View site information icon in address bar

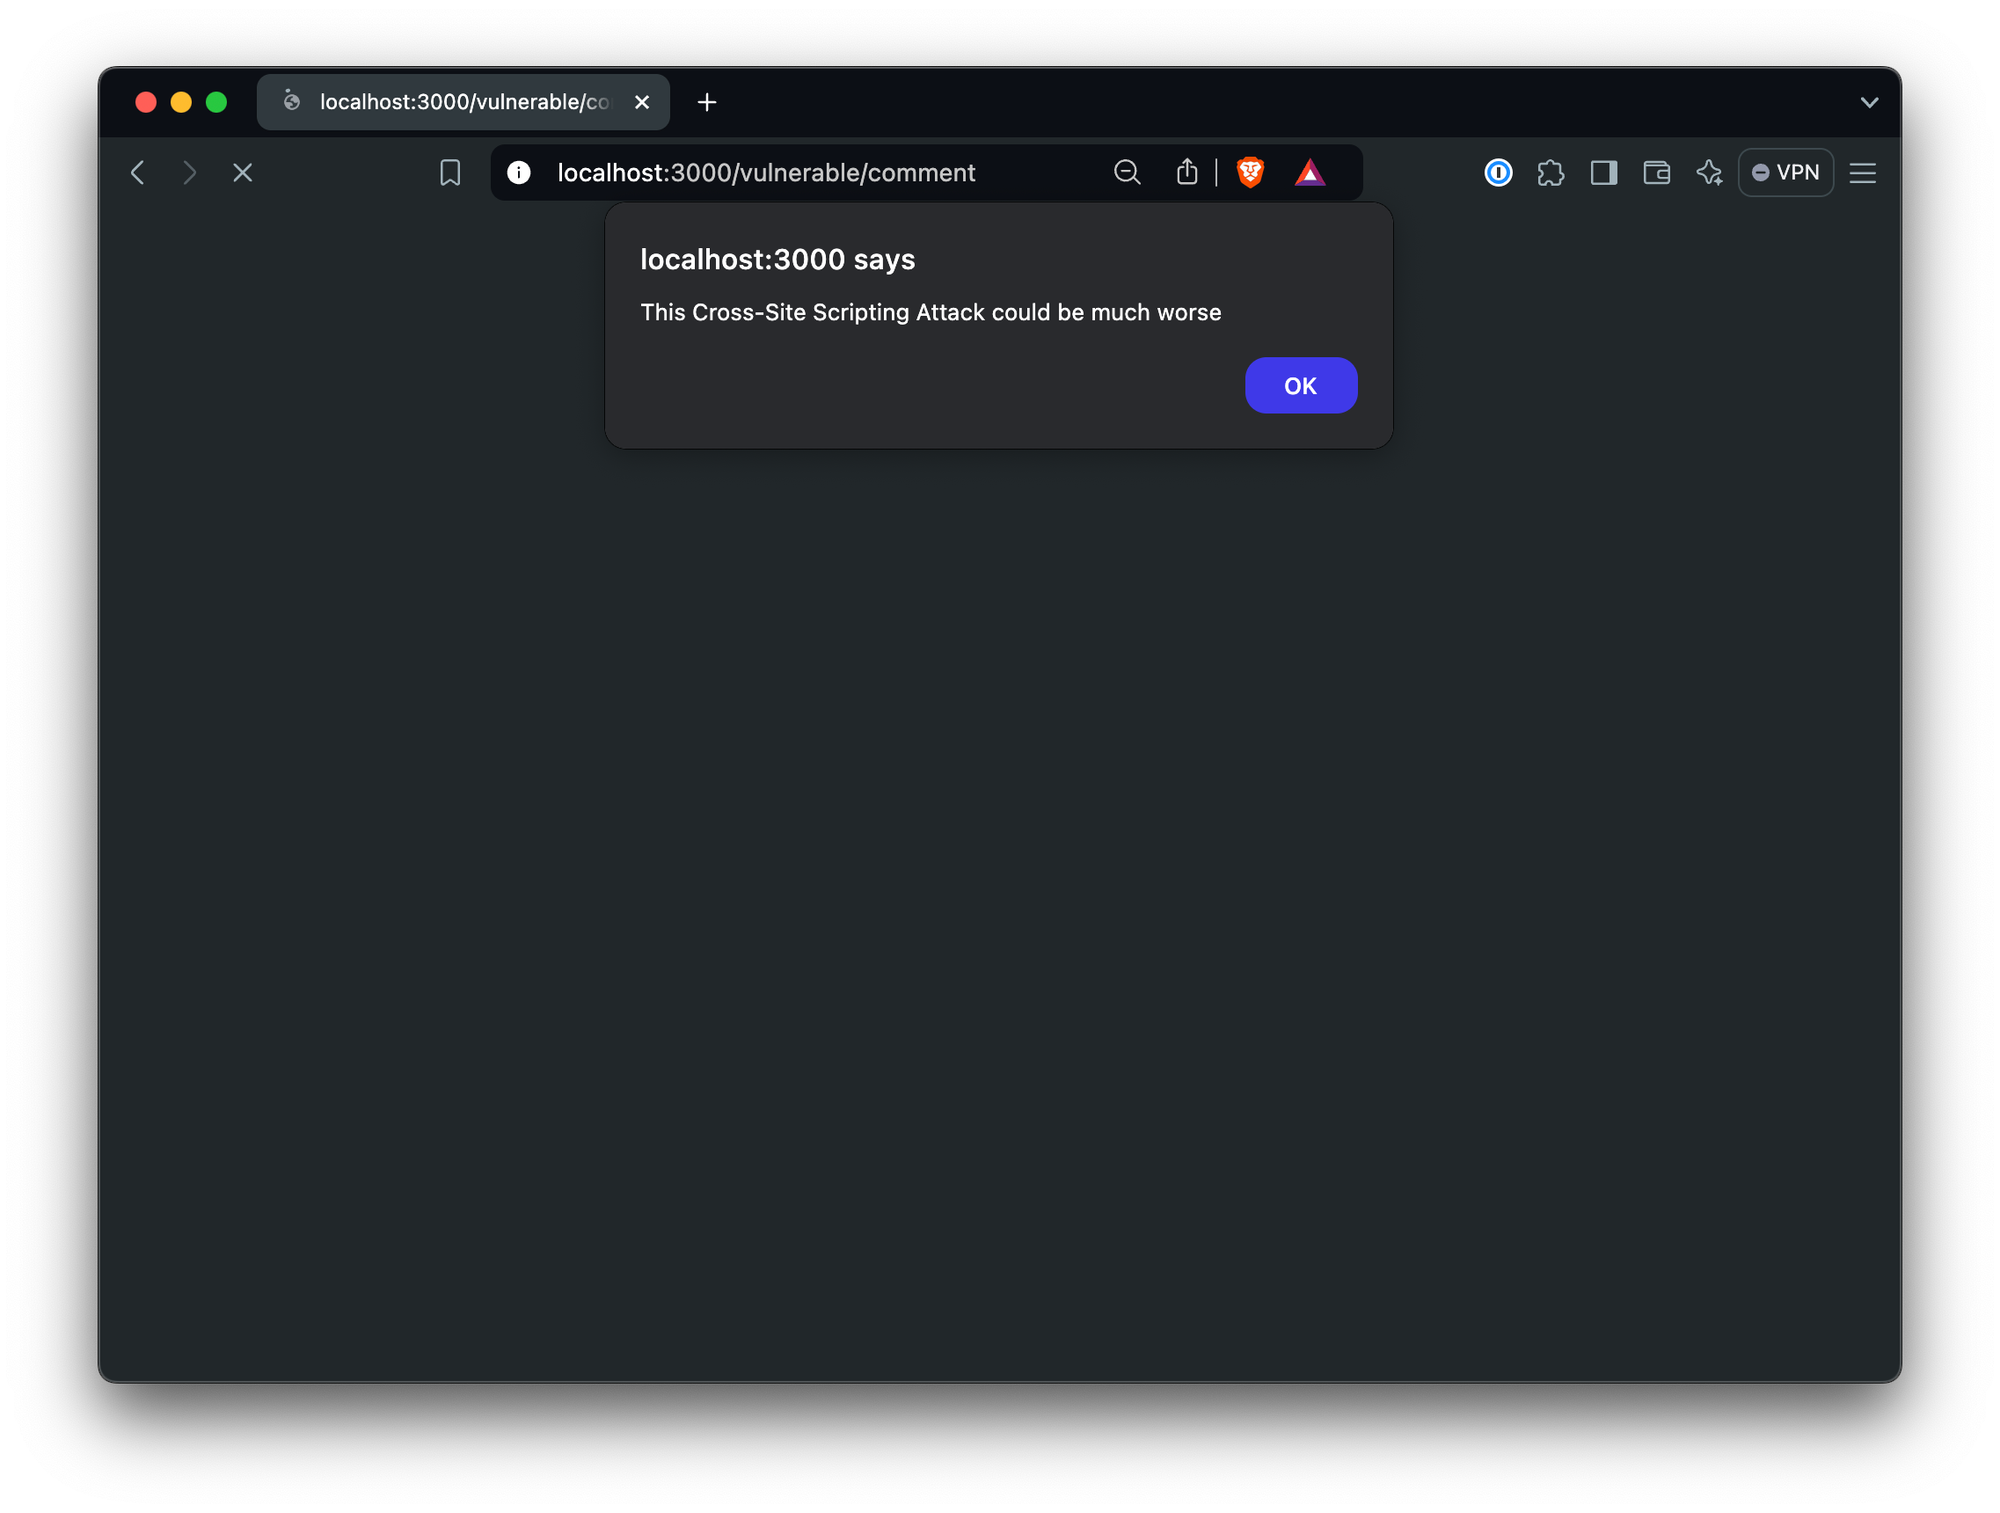coord(518,173)
